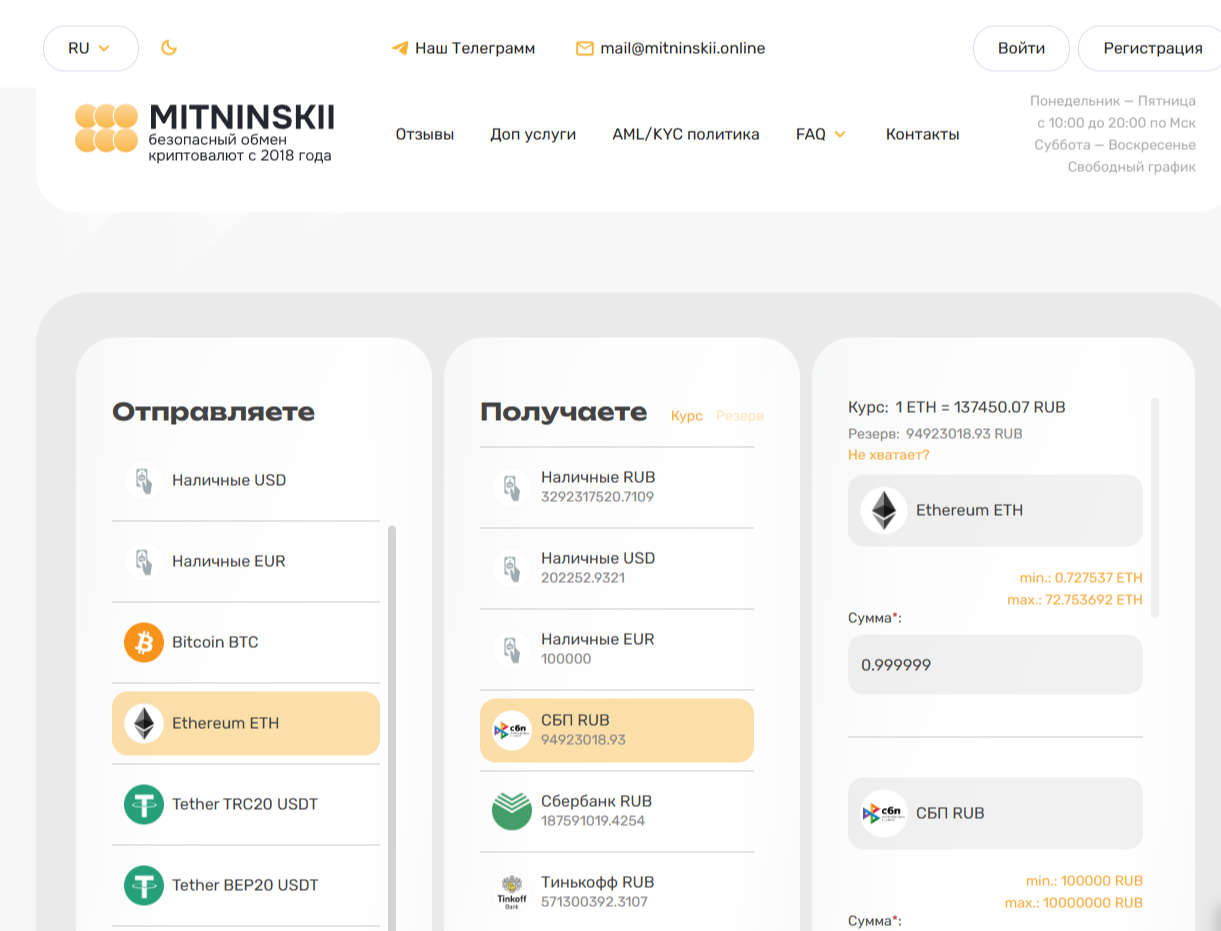Click Сбербанк RUB reserve 187591019.4254
The height and width of the screenshot is (931, 1221).
point(593,821)
